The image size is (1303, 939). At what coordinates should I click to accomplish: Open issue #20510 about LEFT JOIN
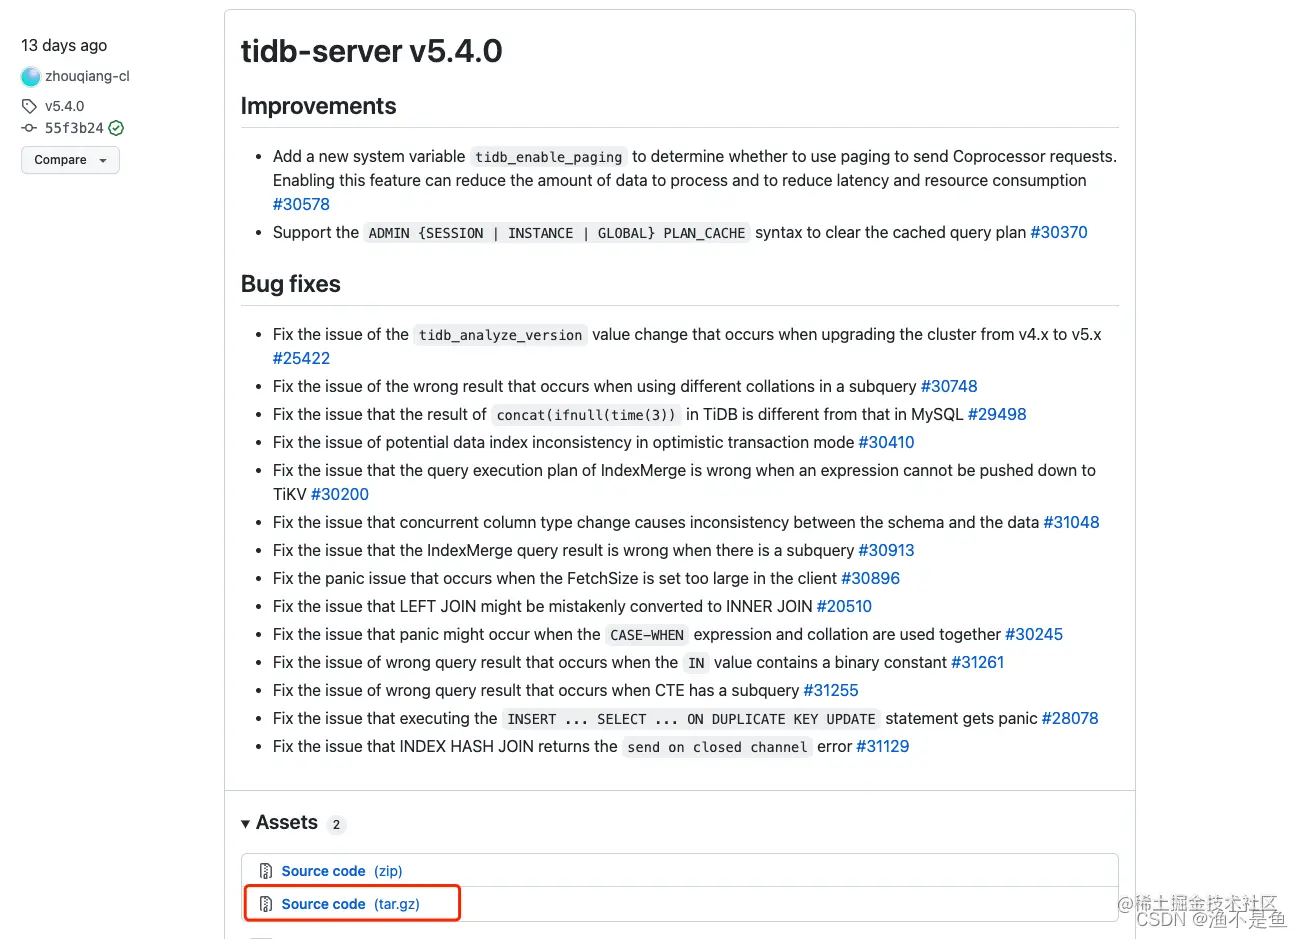[x=844, y=606]
